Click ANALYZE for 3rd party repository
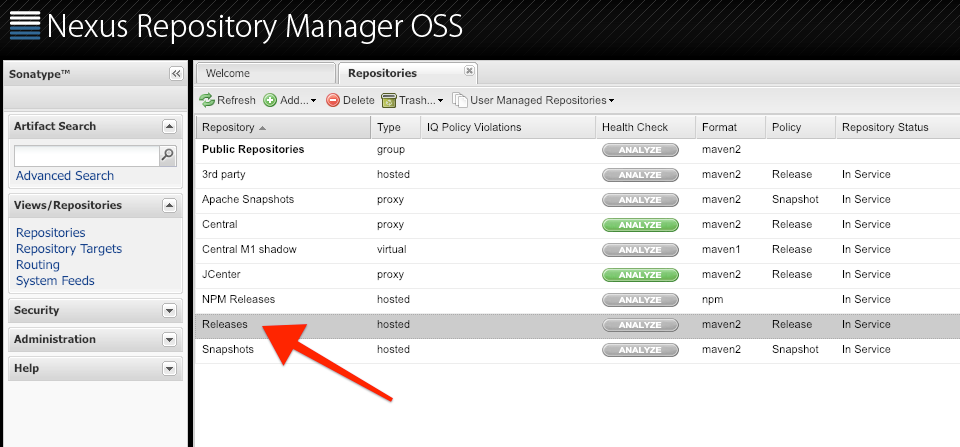Screen dimensions: 960x447 coord(640,175)
